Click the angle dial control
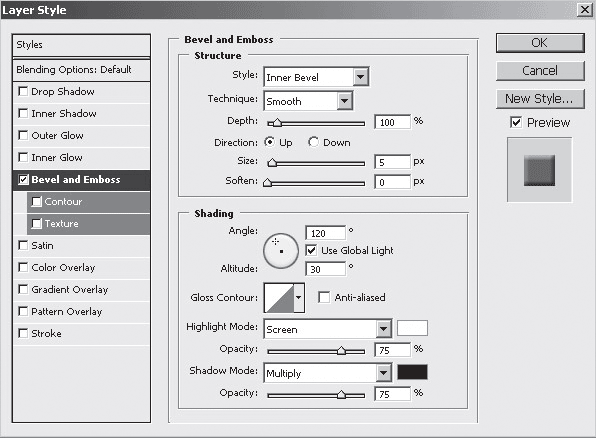596x438 pixels. 281,251
